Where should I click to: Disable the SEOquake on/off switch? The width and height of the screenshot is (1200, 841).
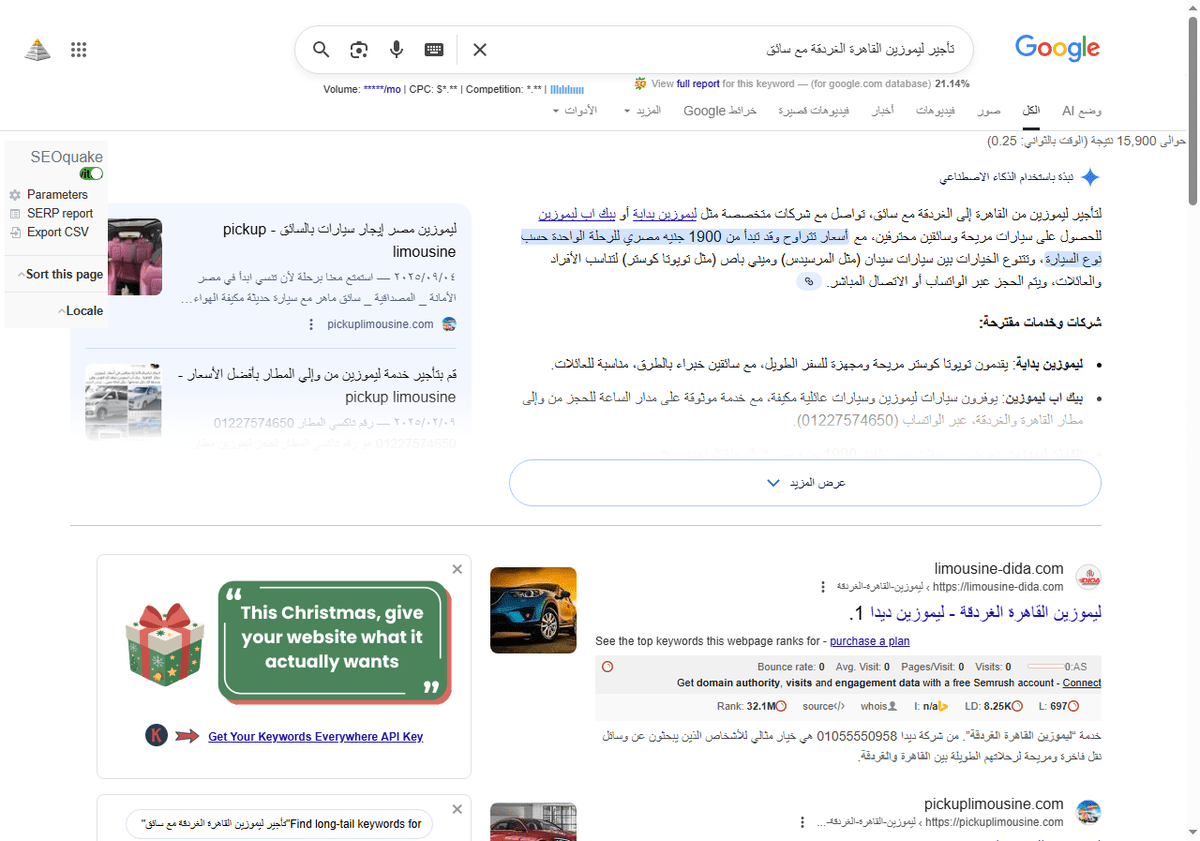[91, 173]
